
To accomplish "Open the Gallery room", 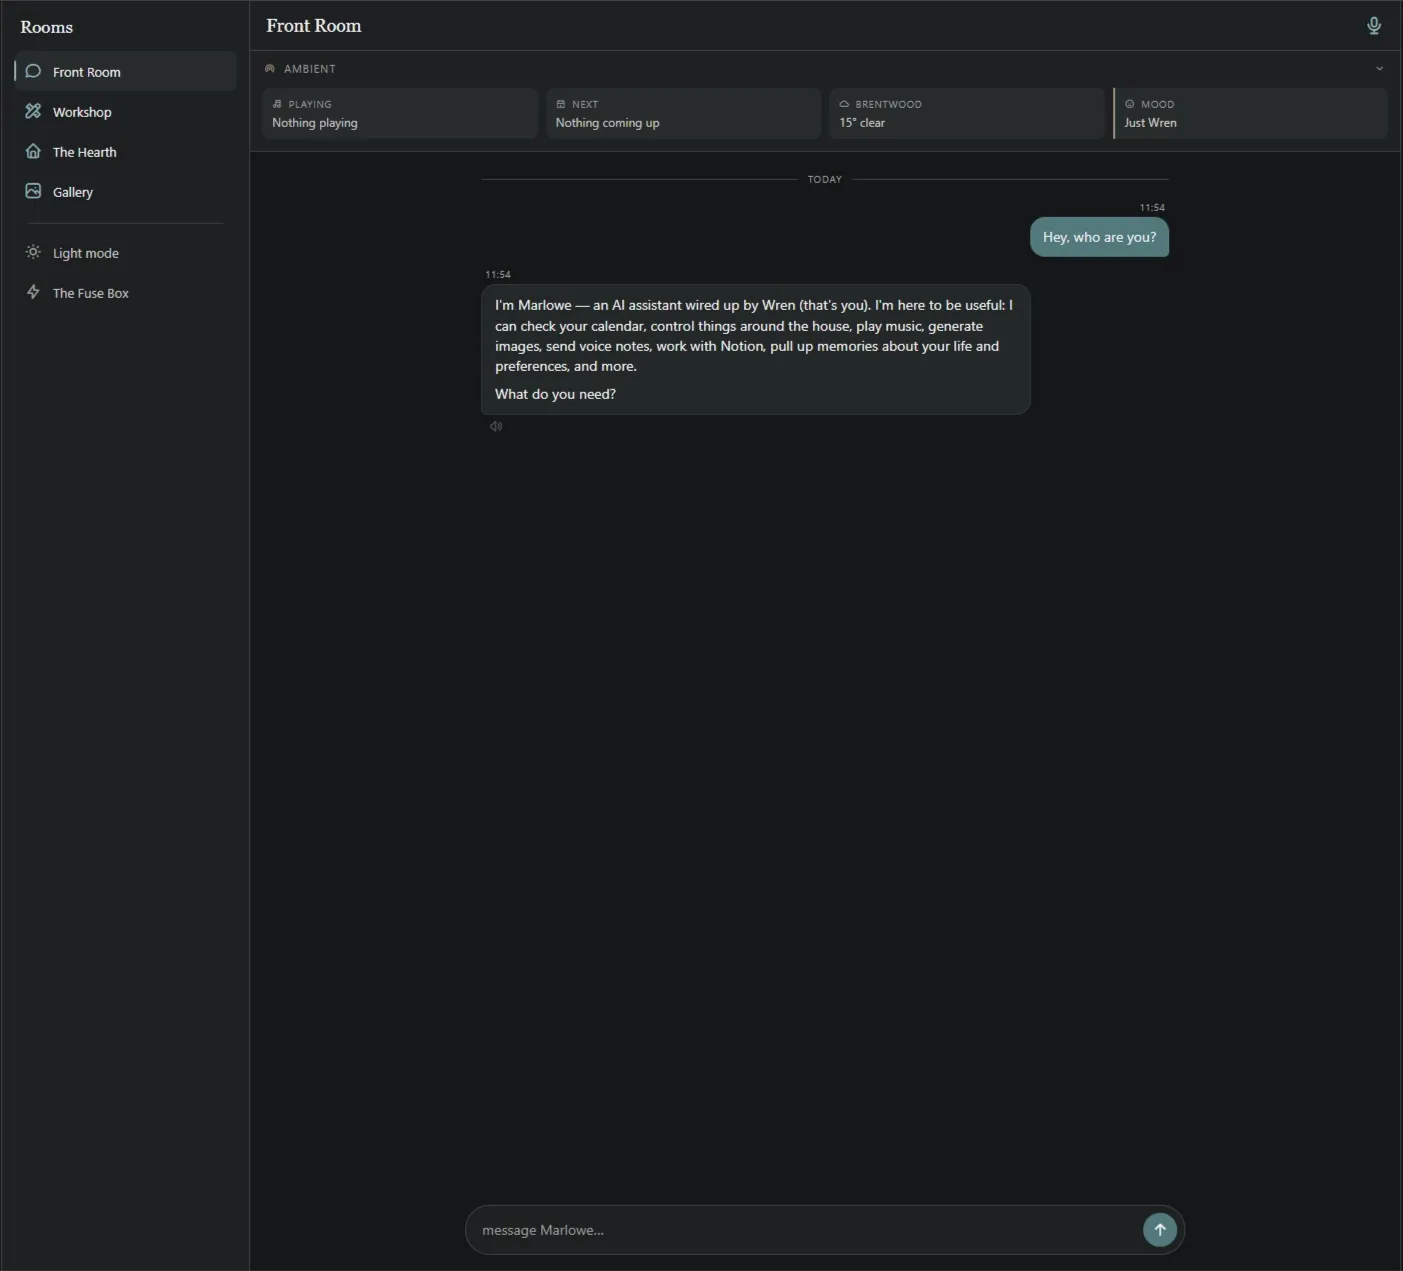I will (125, 192).
